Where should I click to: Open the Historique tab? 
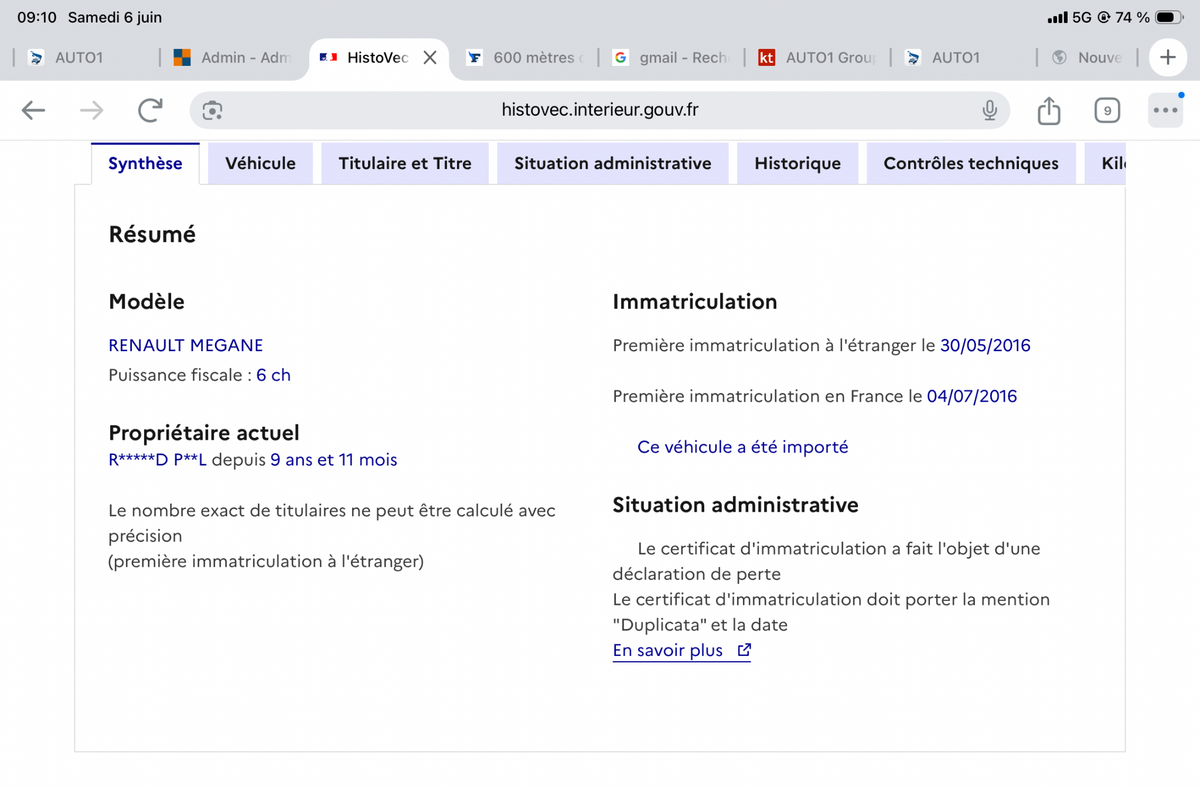[798, 163]
